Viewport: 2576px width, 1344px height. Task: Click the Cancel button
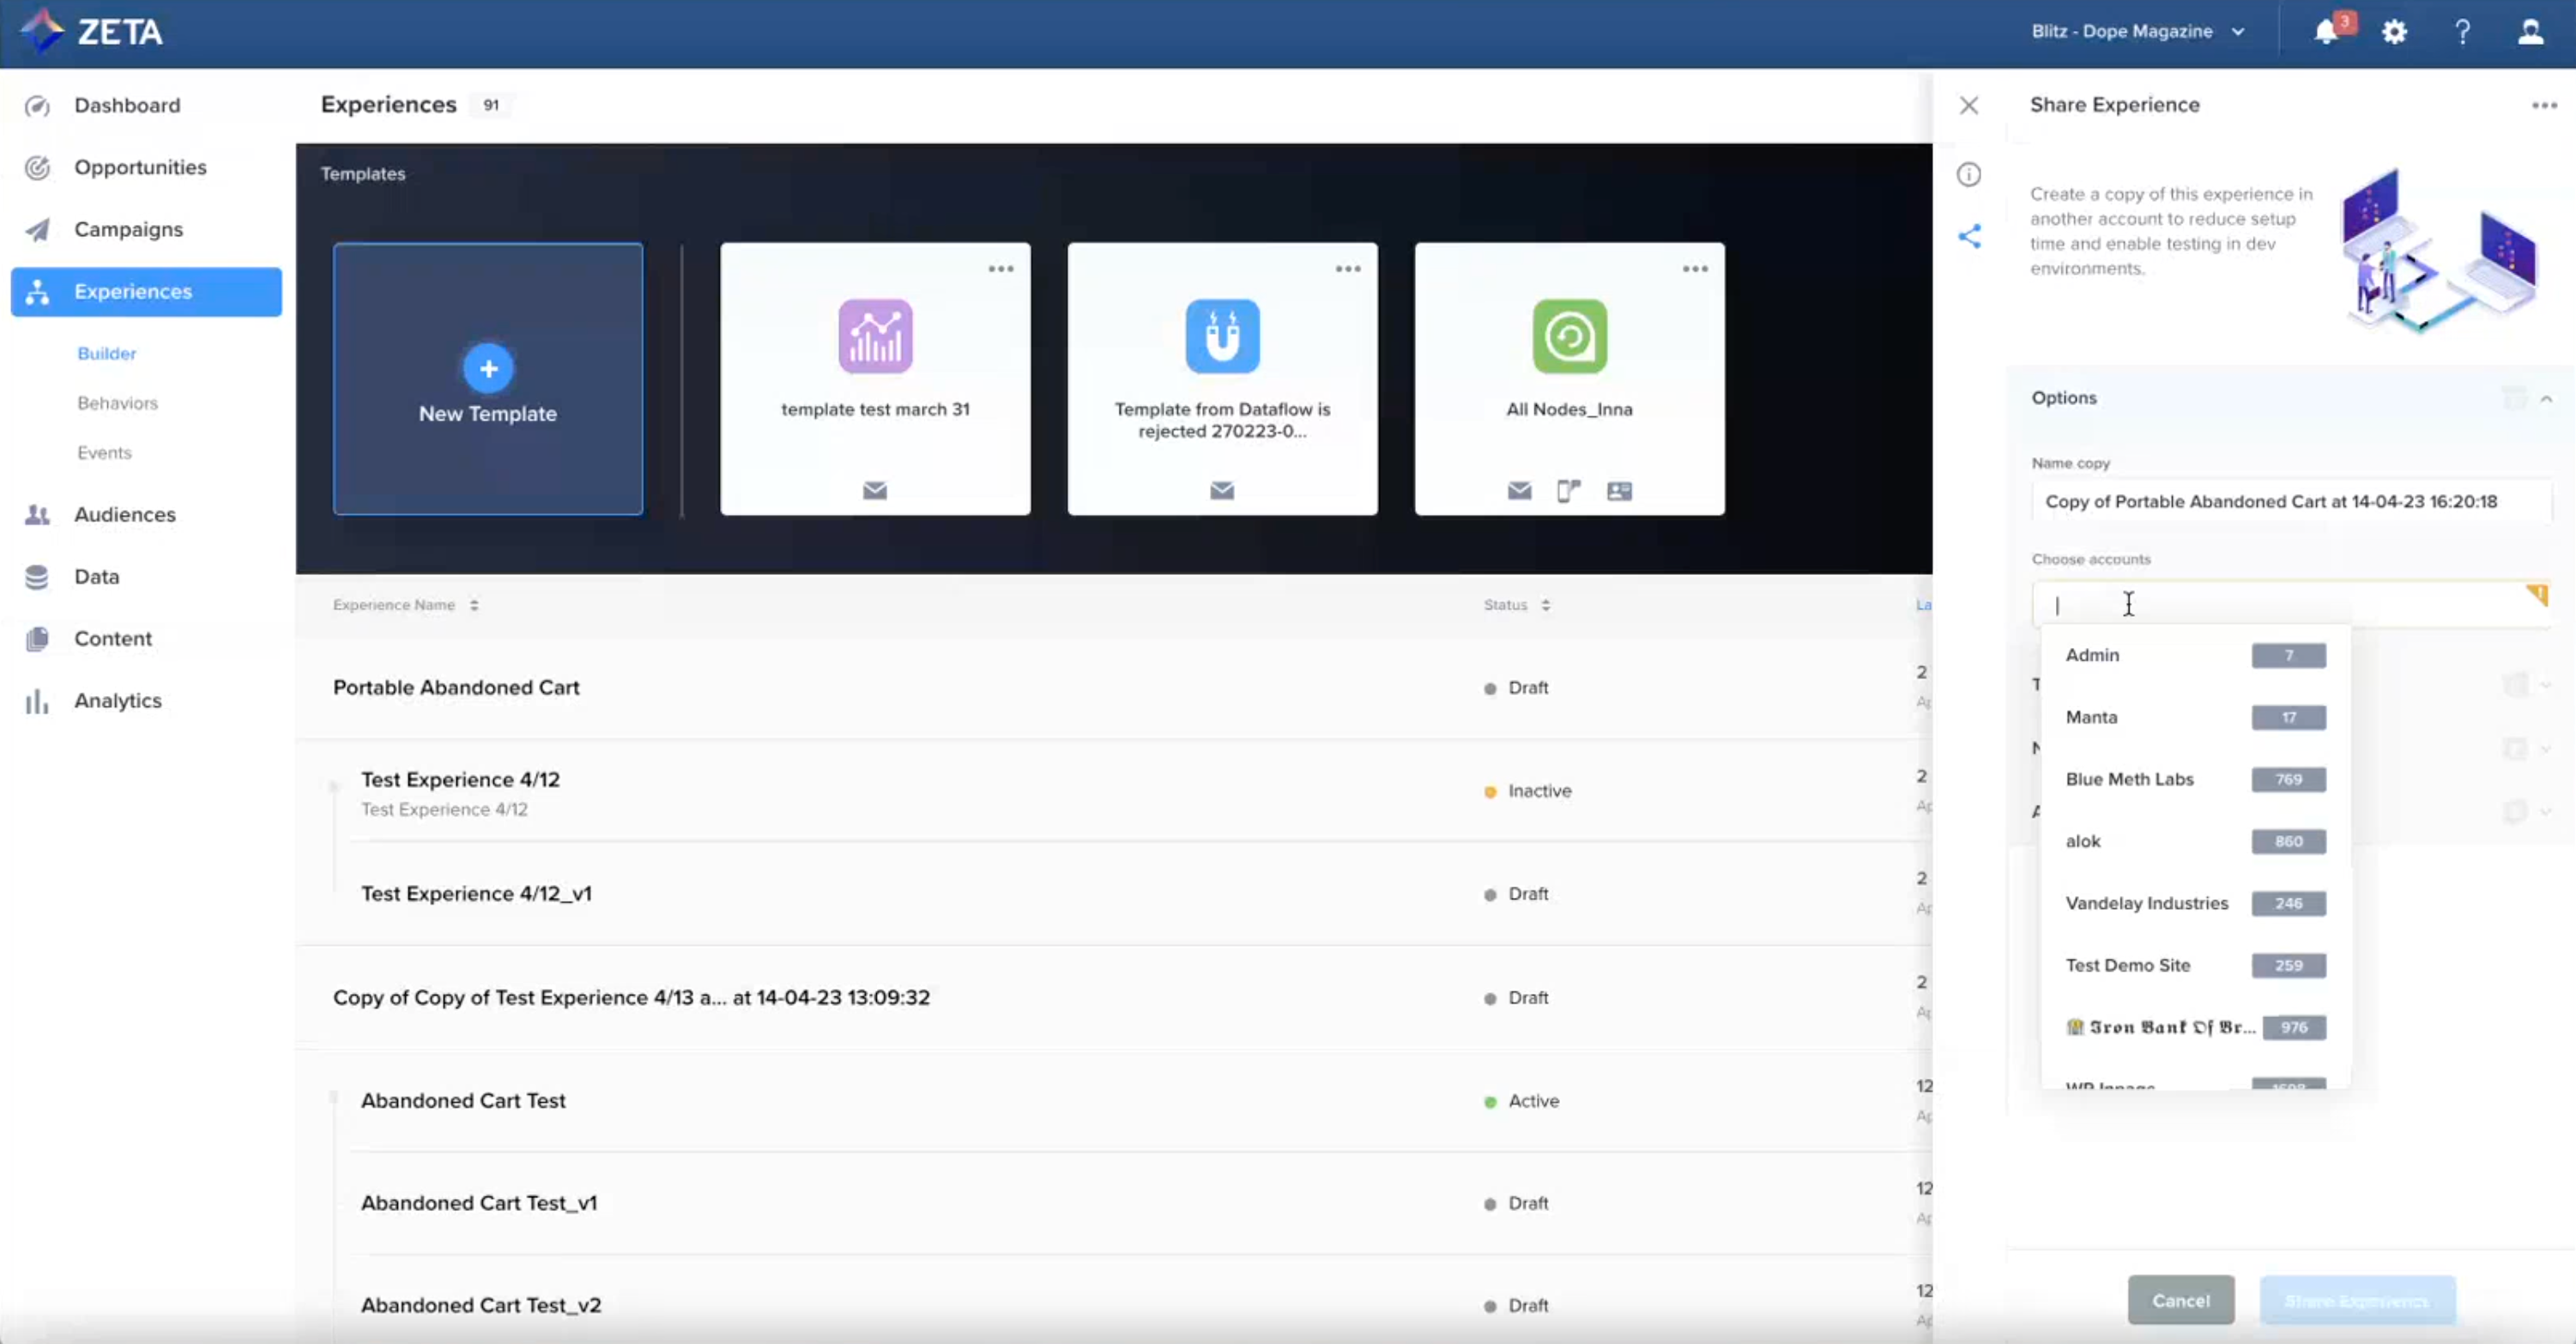(2180, 1300)
